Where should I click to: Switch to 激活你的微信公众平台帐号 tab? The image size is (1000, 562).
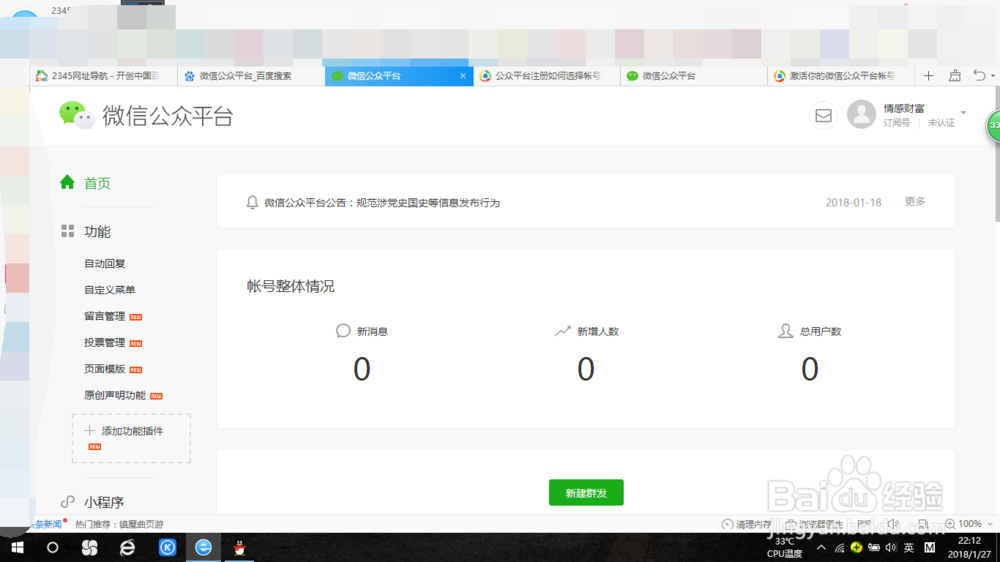(841, 76)
